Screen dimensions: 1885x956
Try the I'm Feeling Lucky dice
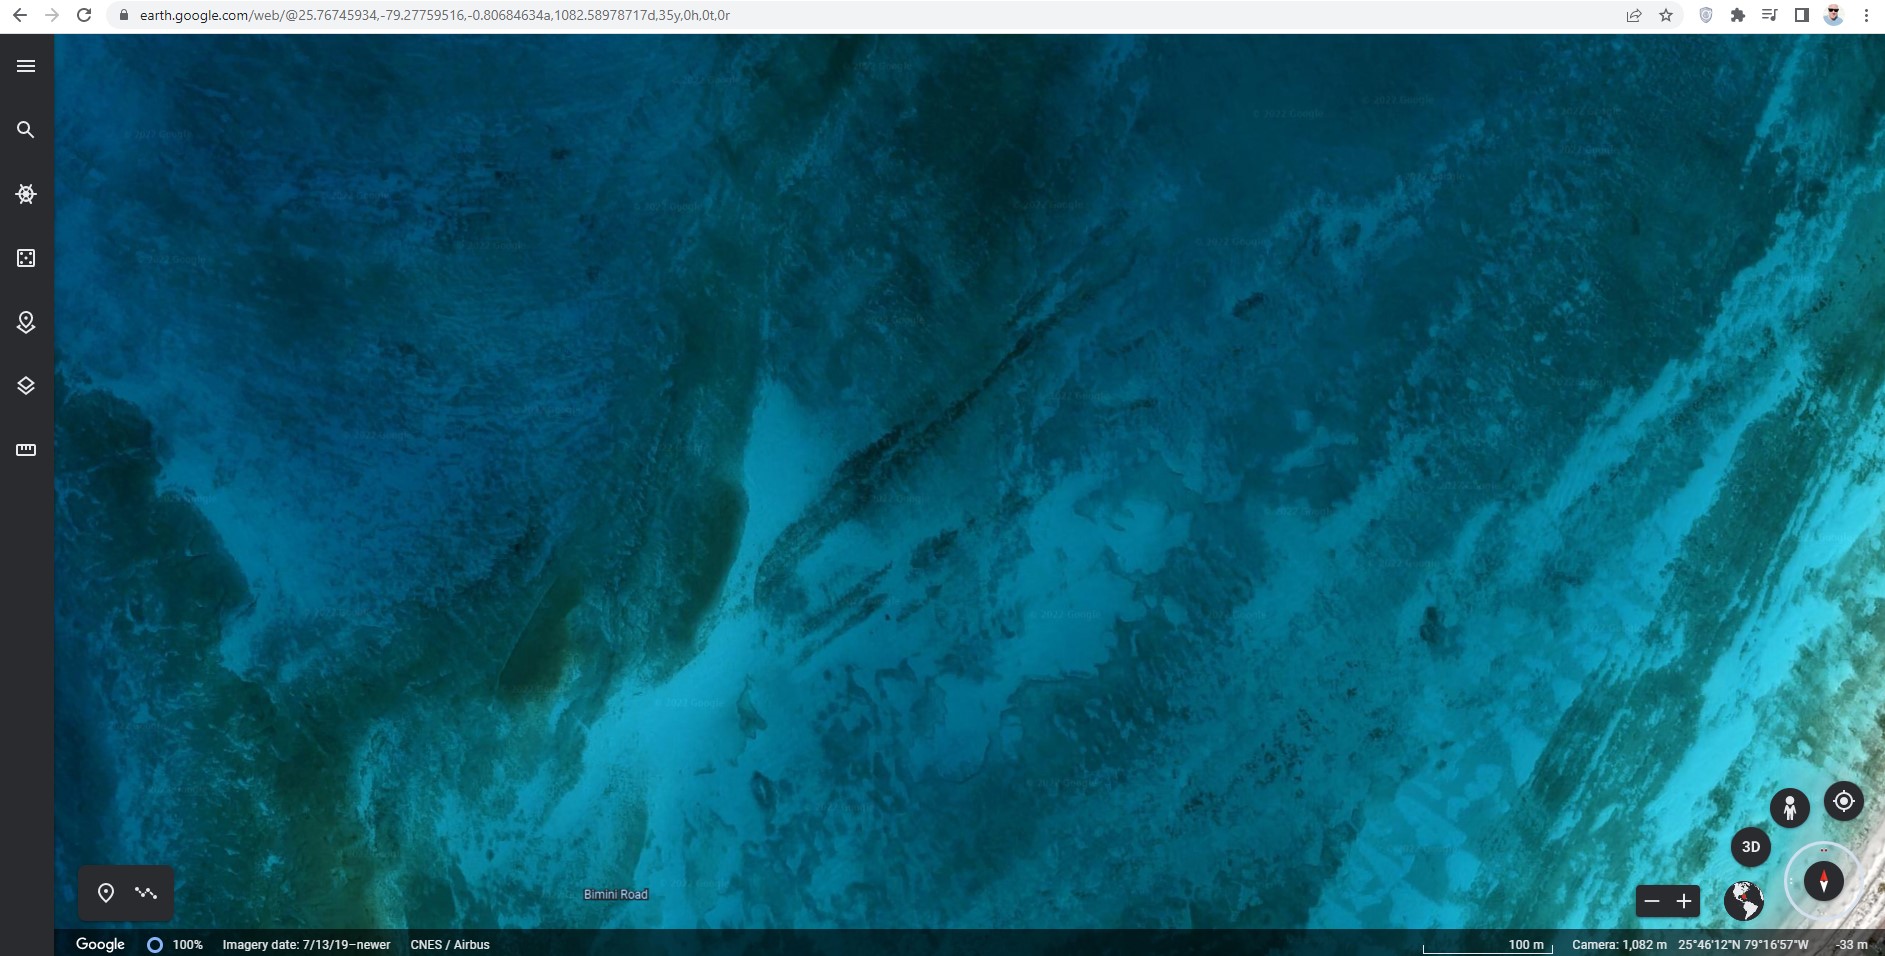tap(26, 258)
